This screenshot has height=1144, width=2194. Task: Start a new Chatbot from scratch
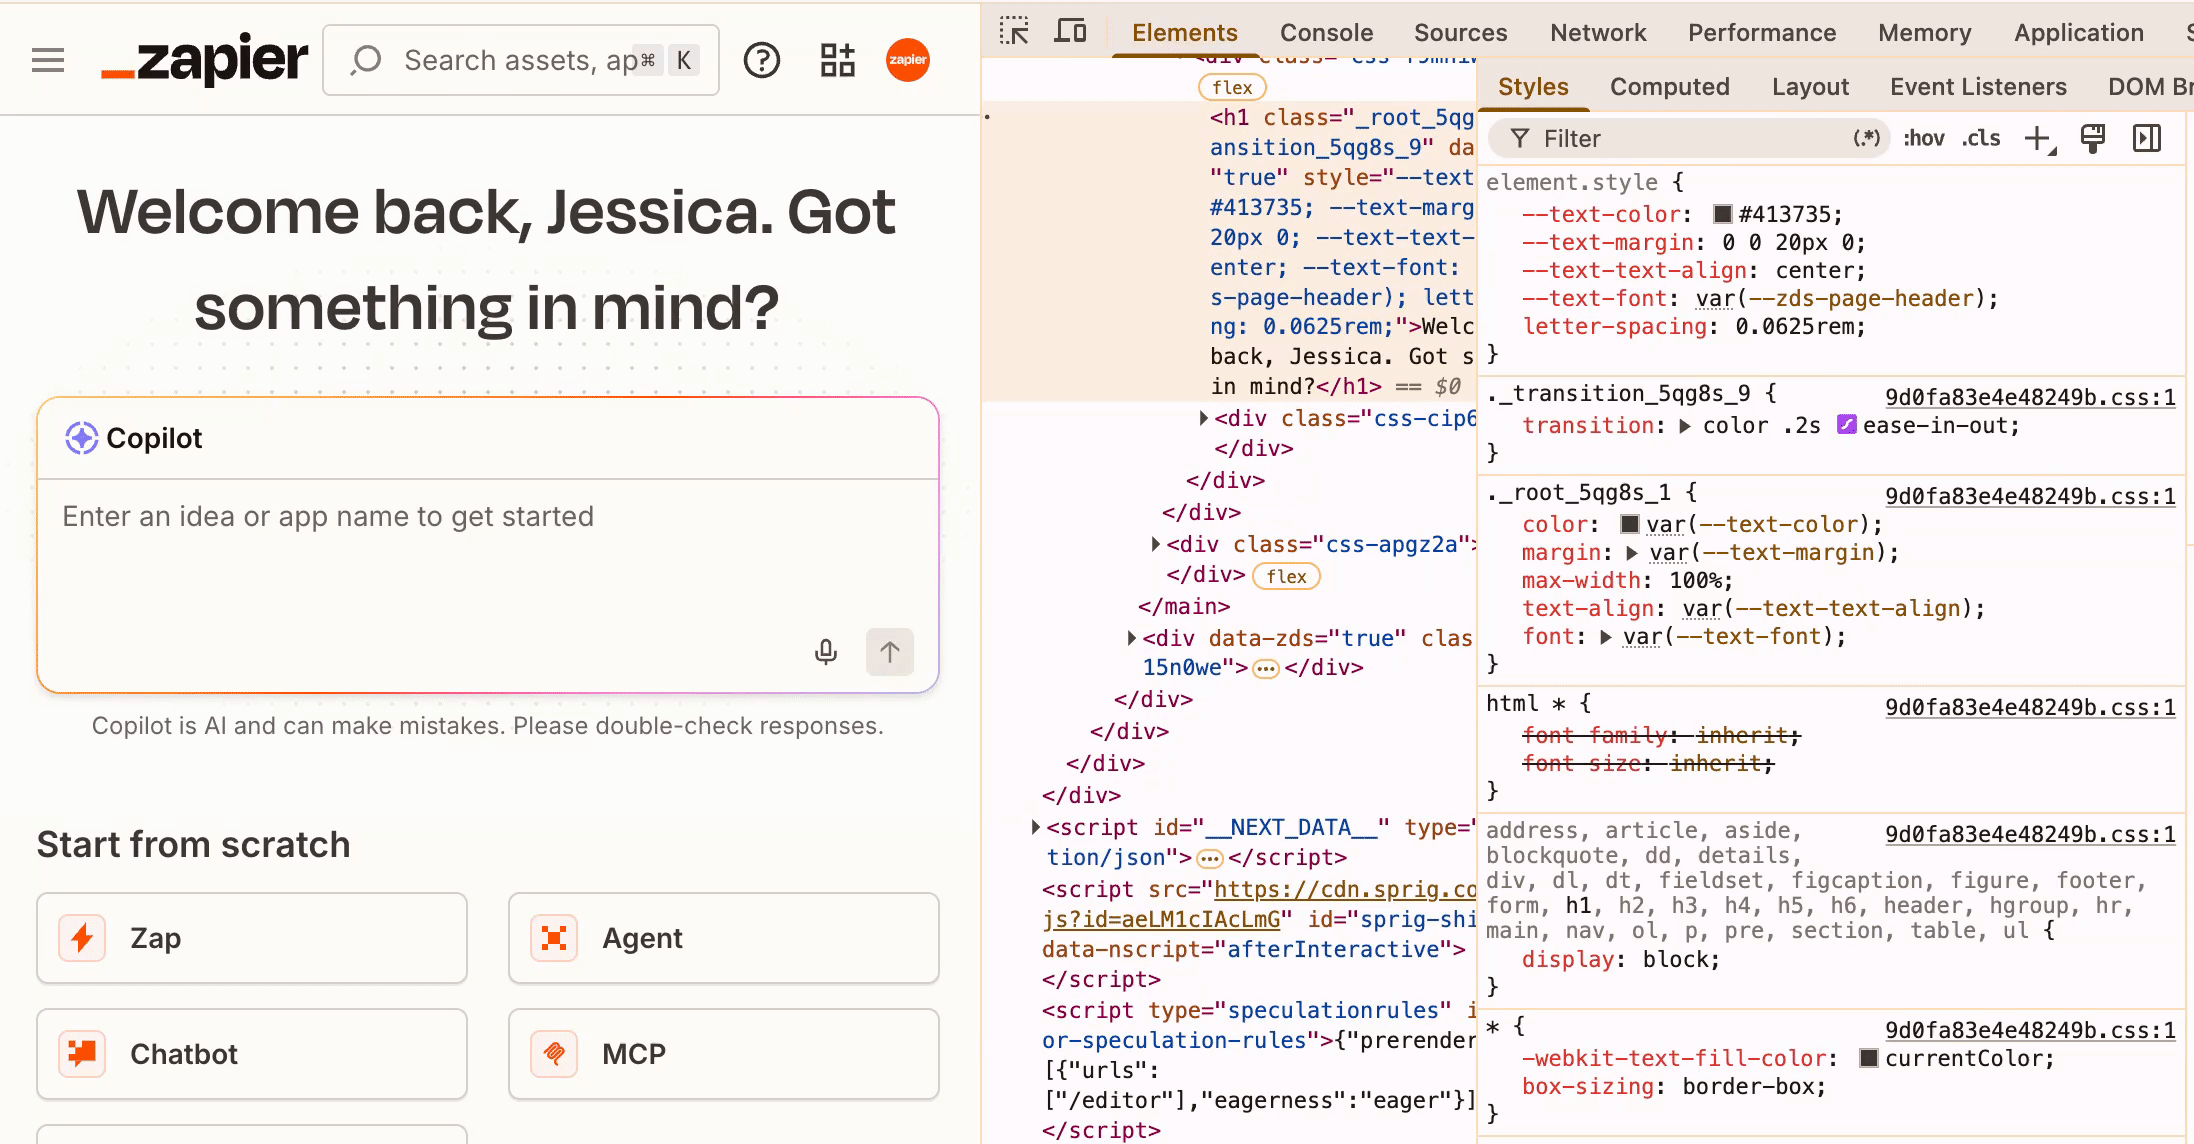[x=252, y=1054]
